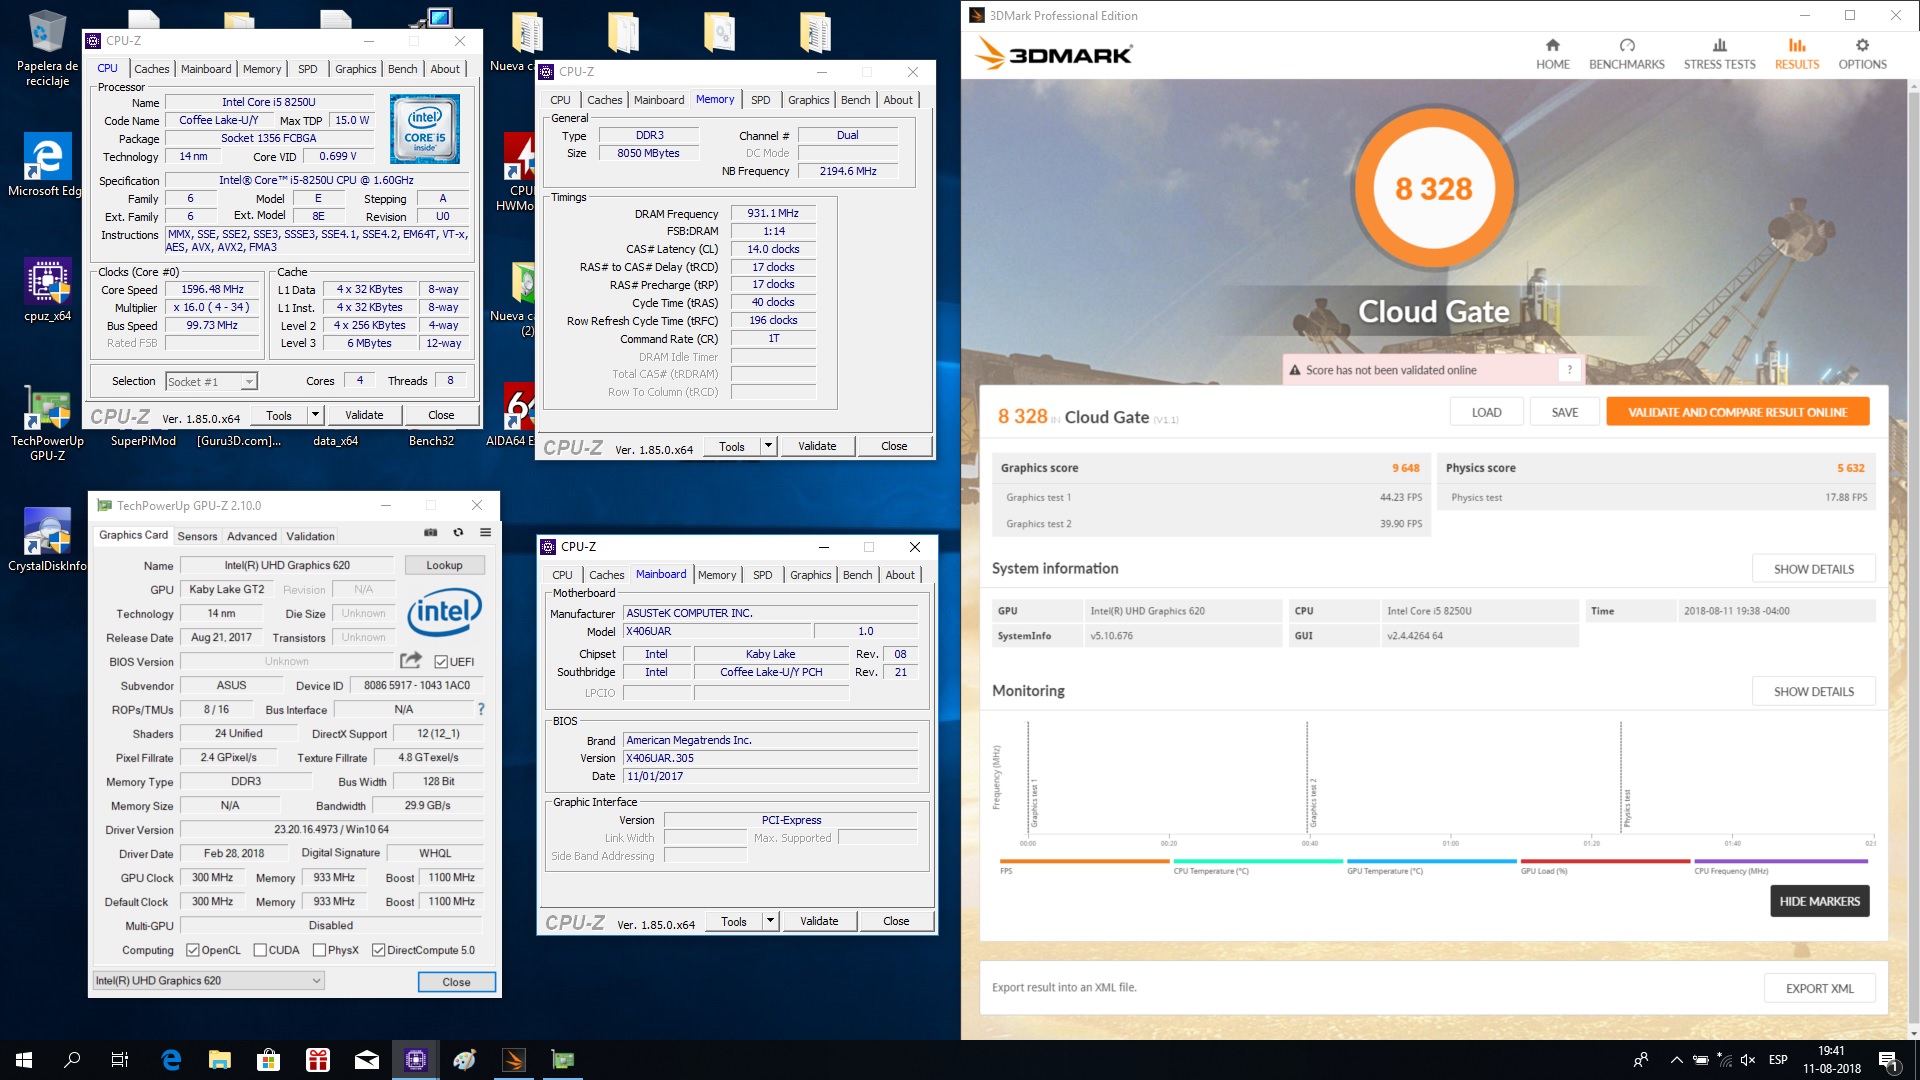The height and width of the screenshot is (1080, 1920).
Task: Open the TechPowerUp GPU-Z desktop icon
Action: point(47,424)
